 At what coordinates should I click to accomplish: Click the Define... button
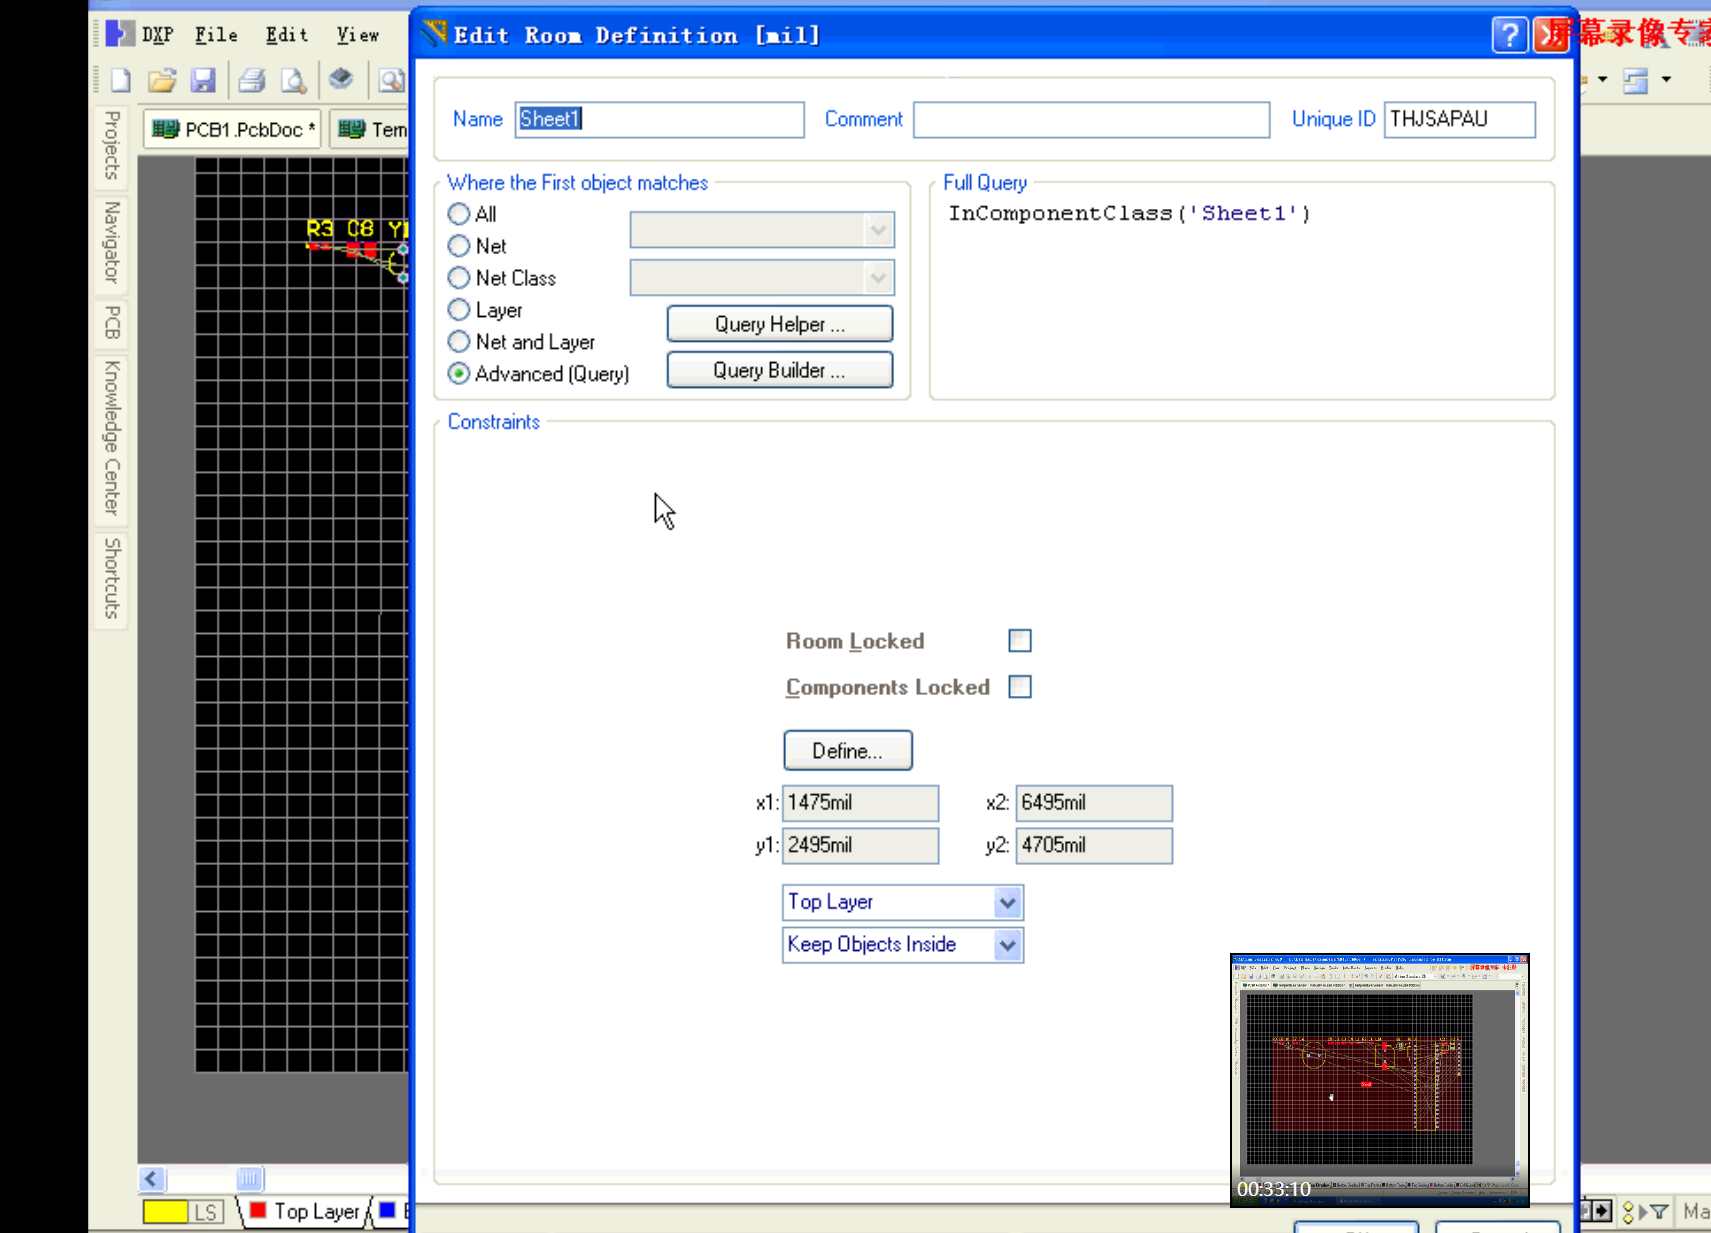tap(847, 751)
